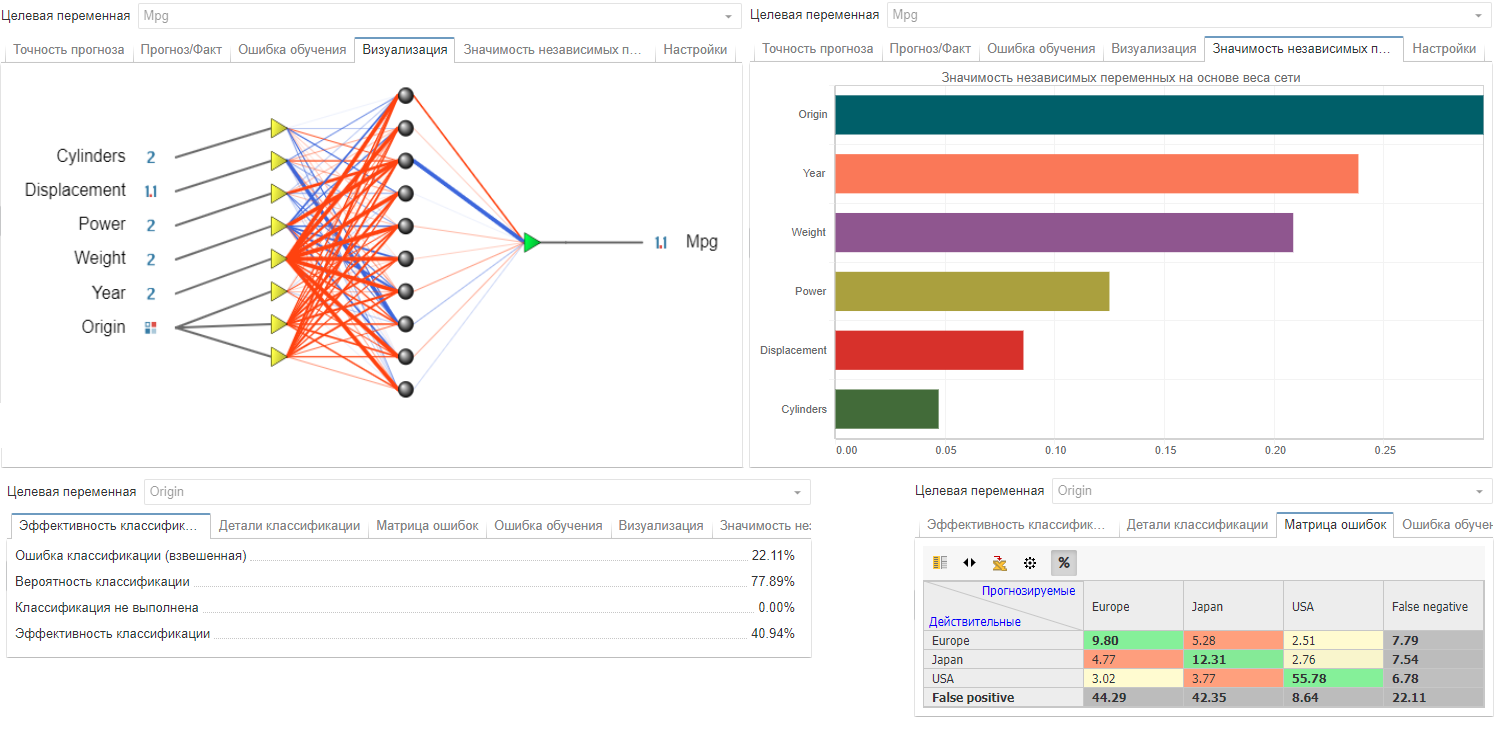This screenshot has height=730, width=1506.
Task: Click the Excel export icon in matrix toolbar
Action: [999, 563]
